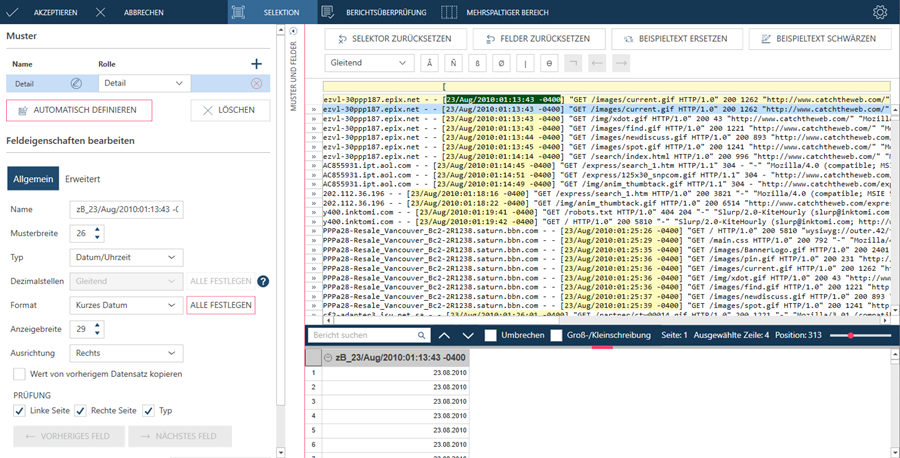Select the Erweitert tab
Image resolution: width=900 pixels, height=458 pixels.
point(83,178)
